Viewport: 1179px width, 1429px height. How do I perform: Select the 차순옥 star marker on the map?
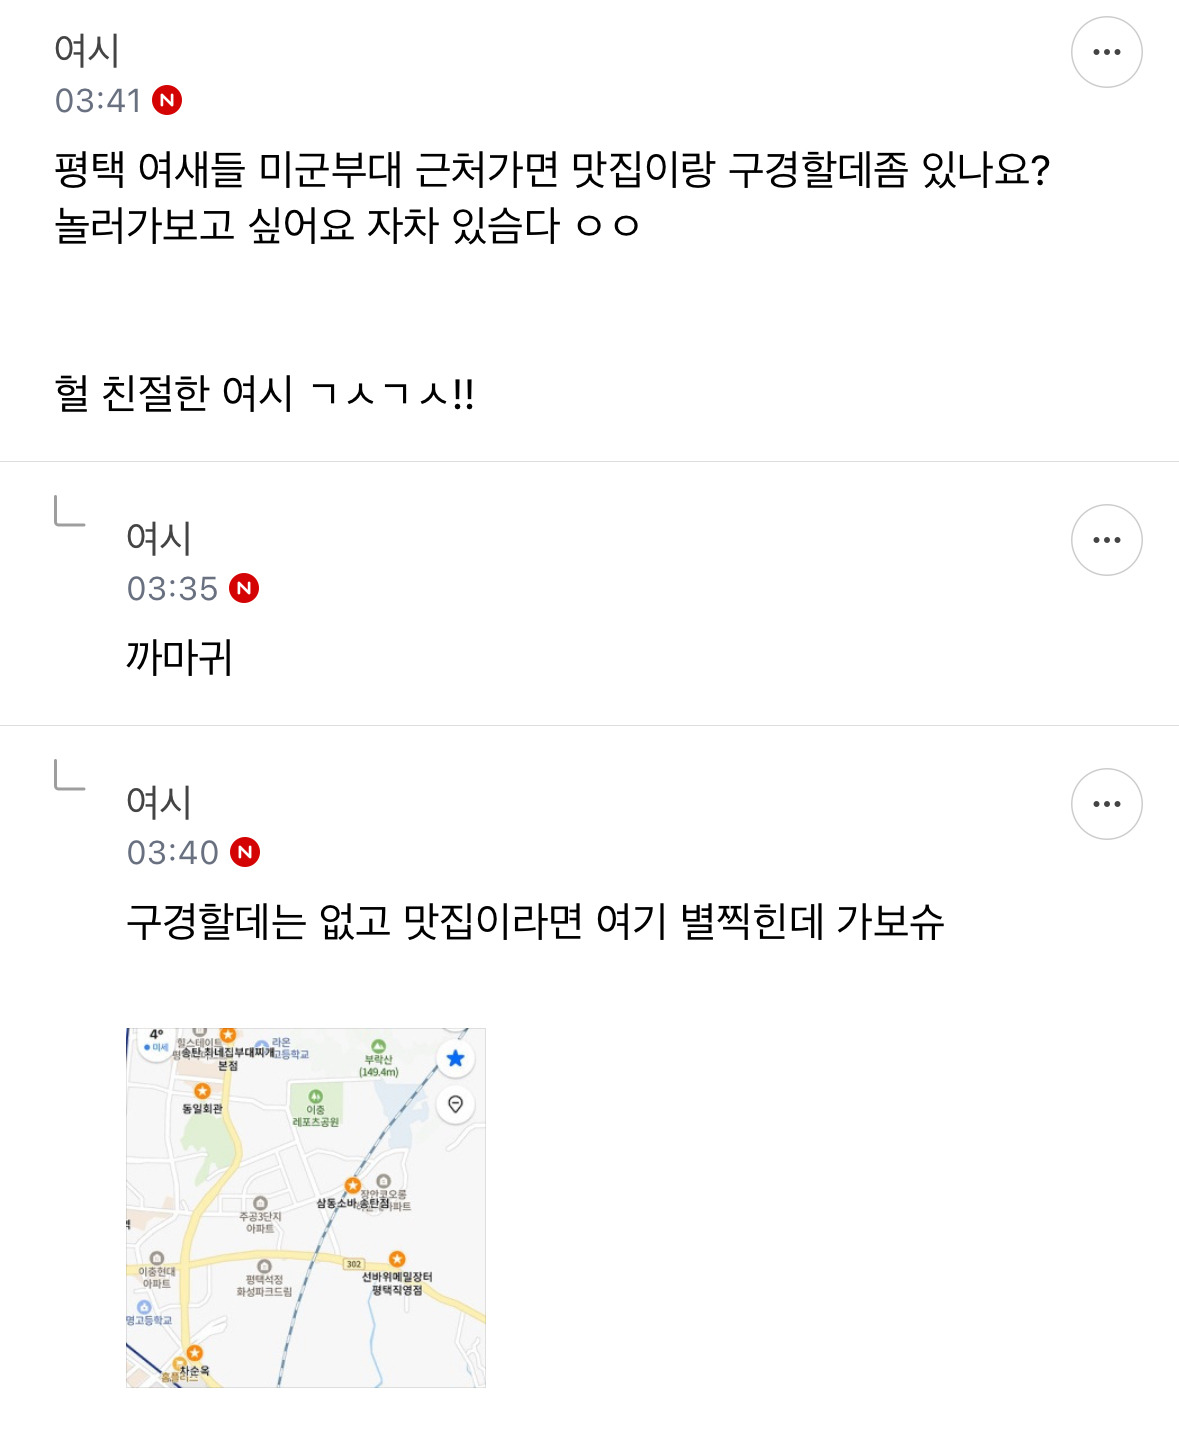[x=194, y=1353]
